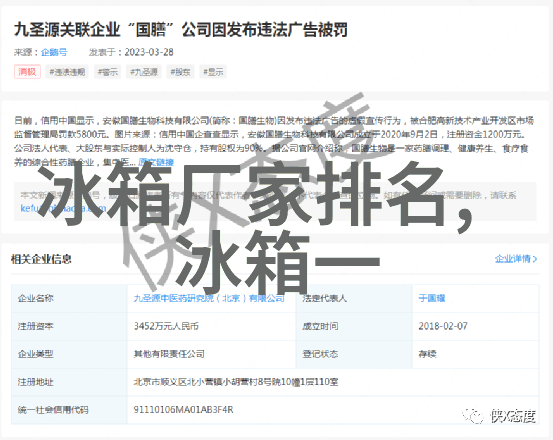Click the 法定代表人 label
Screen dimensions: 553x440
pyautogui.click(x=324, y=298)
